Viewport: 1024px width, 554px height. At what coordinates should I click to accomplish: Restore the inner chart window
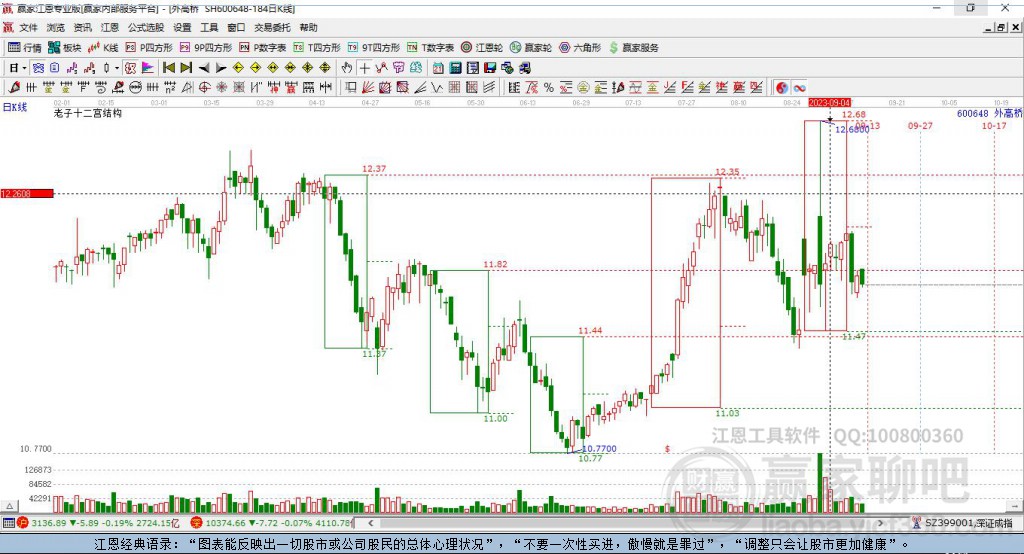1001,27
